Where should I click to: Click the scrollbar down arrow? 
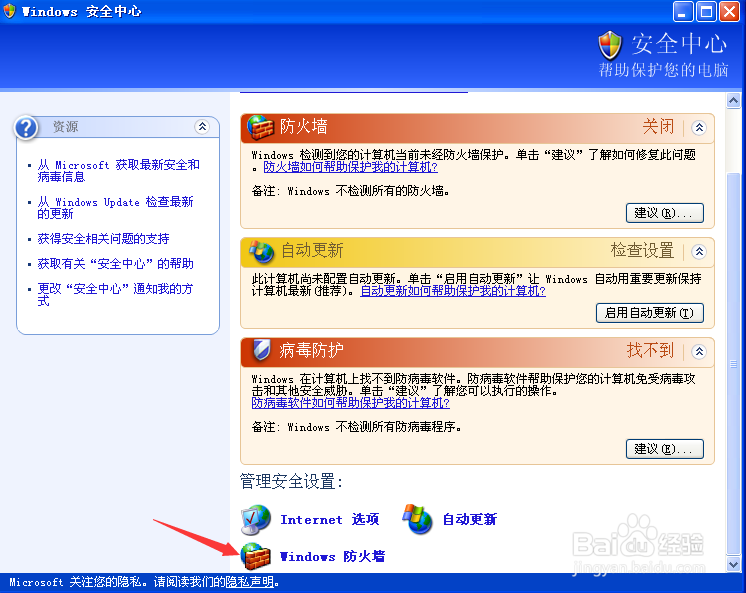(733, 564)
